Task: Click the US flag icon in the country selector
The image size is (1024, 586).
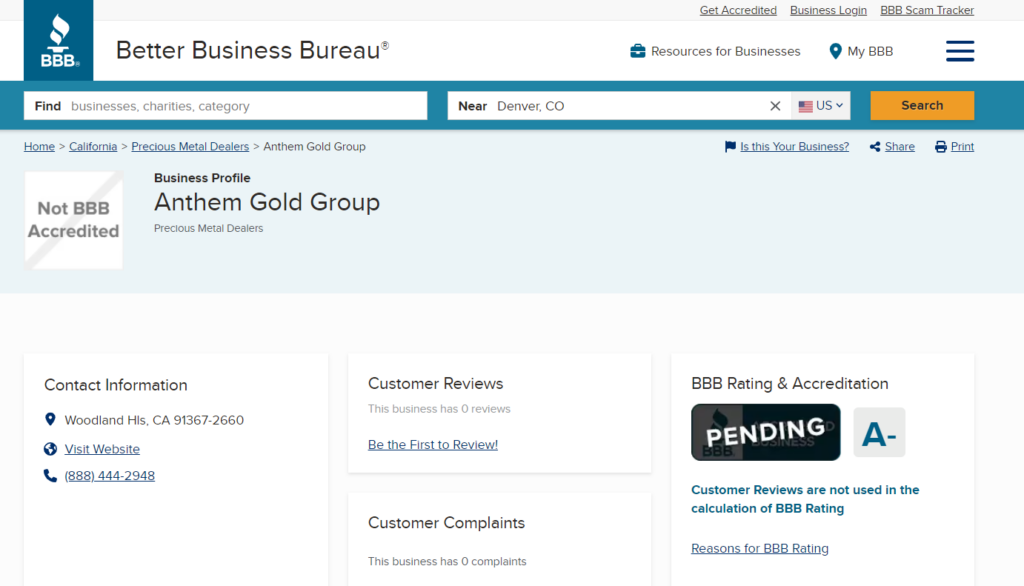Action: 805,106
